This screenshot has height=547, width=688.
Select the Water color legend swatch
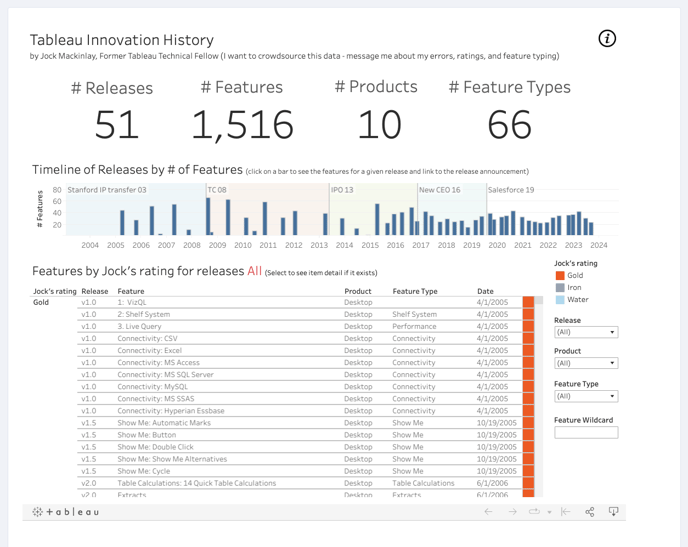560,300
